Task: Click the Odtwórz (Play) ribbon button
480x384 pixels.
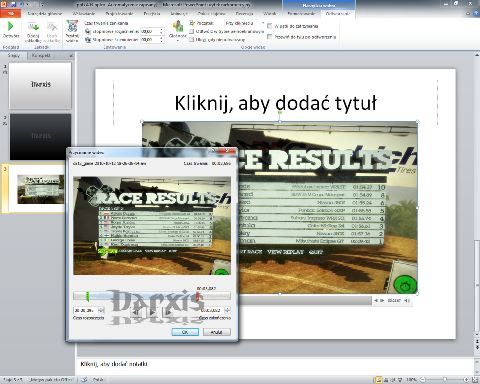Action: 11,30
